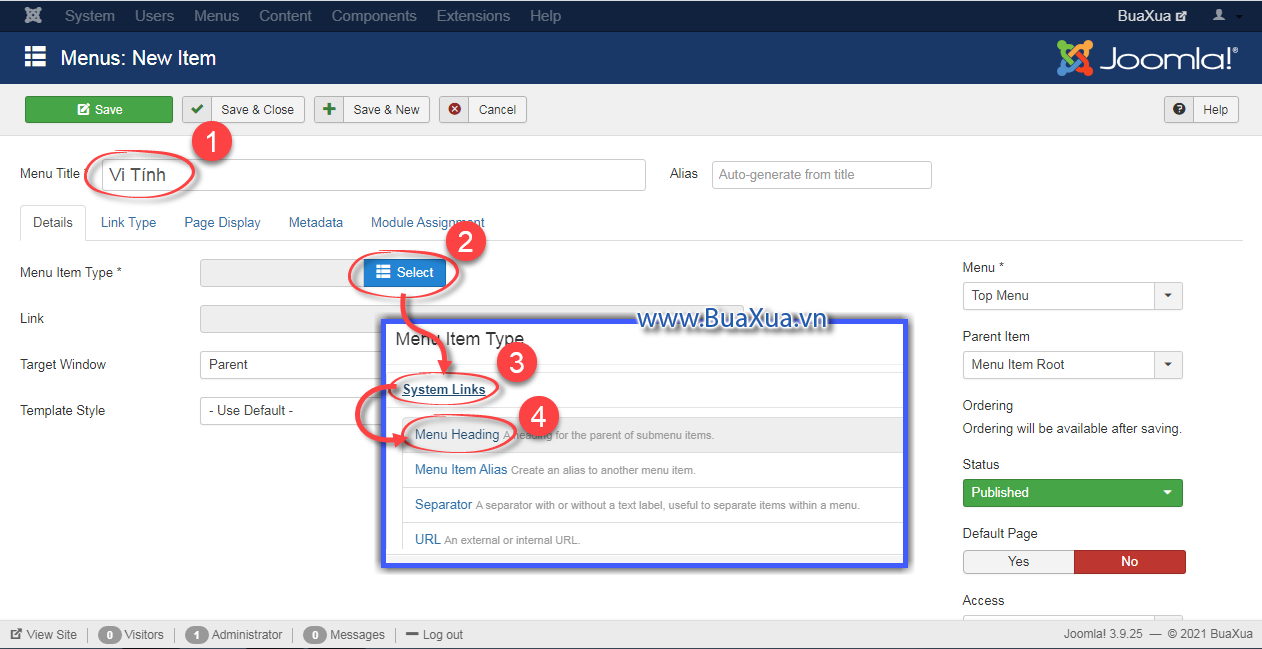
Task: Choose Menu Heading item type
Action: (457, 435)
